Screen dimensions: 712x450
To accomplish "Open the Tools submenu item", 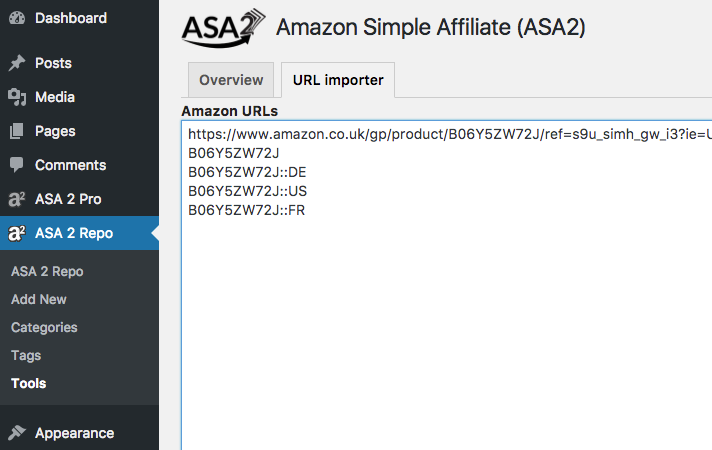I will point(29,383).
